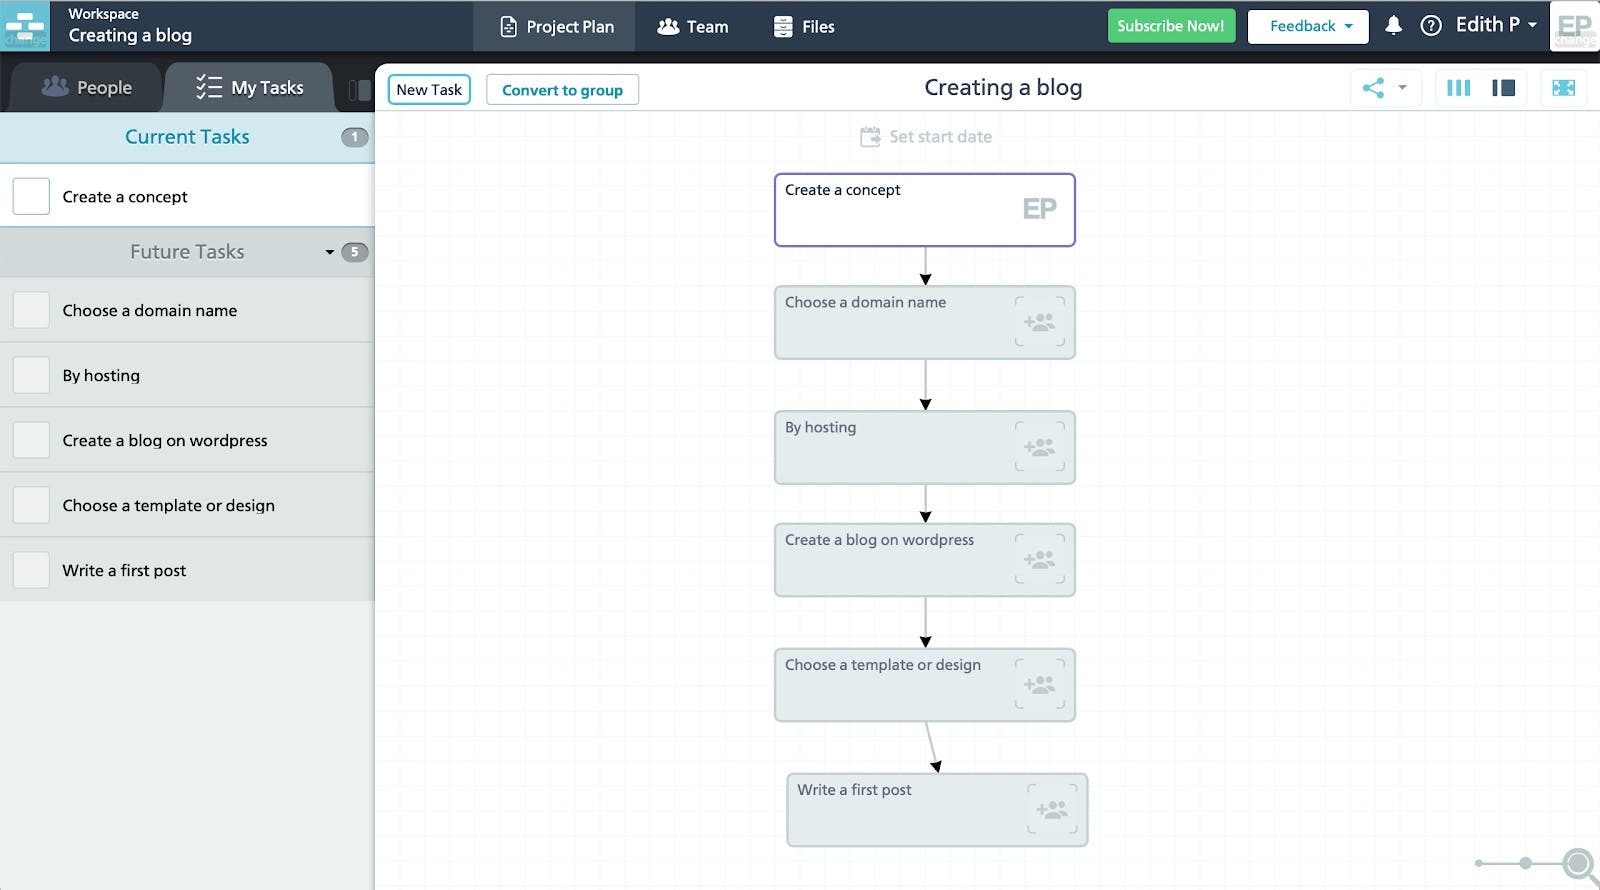Image resolution: width=1600 pixels, height=890 pixels.
Task: Toggle the fullscreen expand icon
Action: pos(1563,88)
